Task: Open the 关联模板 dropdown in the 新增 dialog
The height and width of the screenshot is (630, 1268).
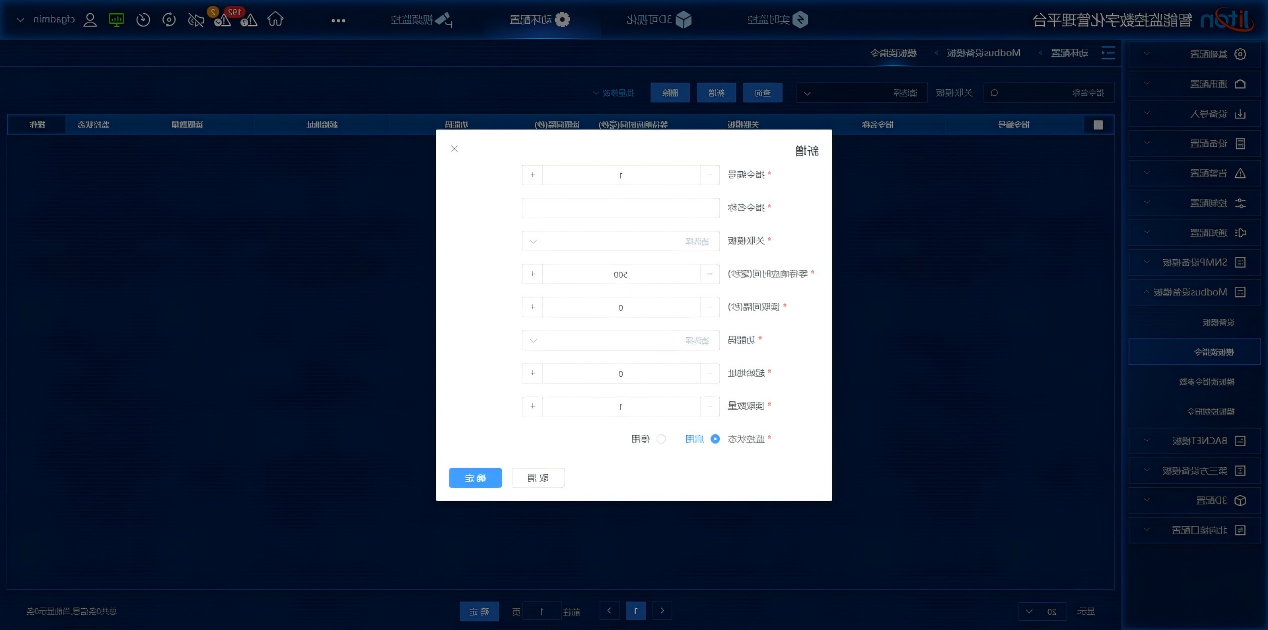Action: tap(620, 241)
